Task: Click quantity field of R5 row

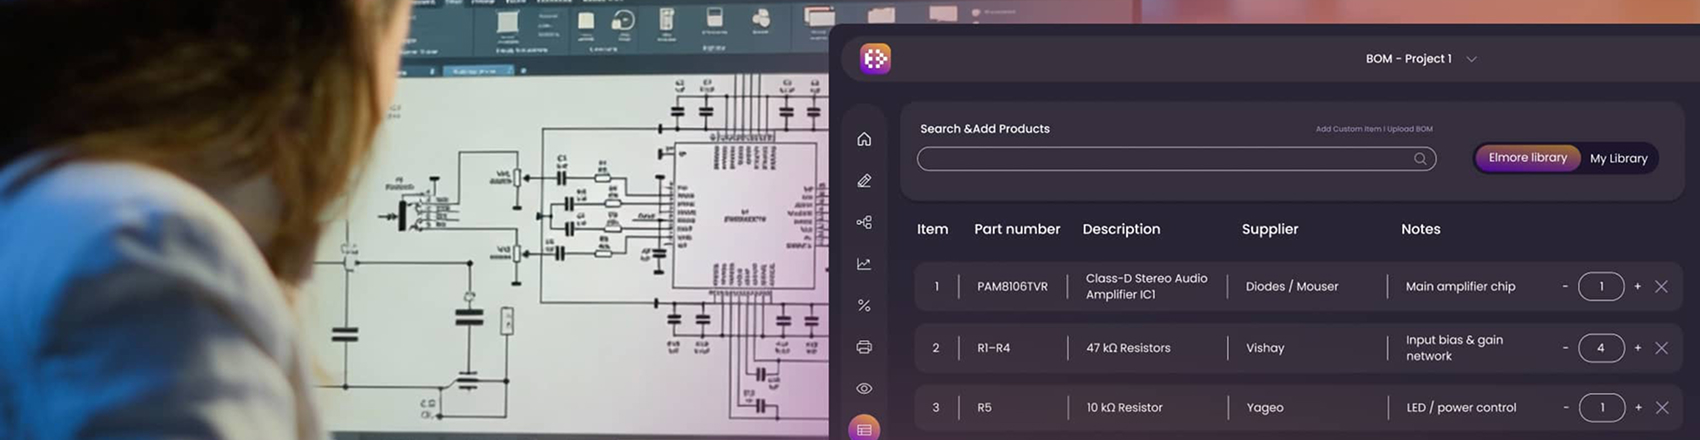Action: click(x=1601, y=407)
